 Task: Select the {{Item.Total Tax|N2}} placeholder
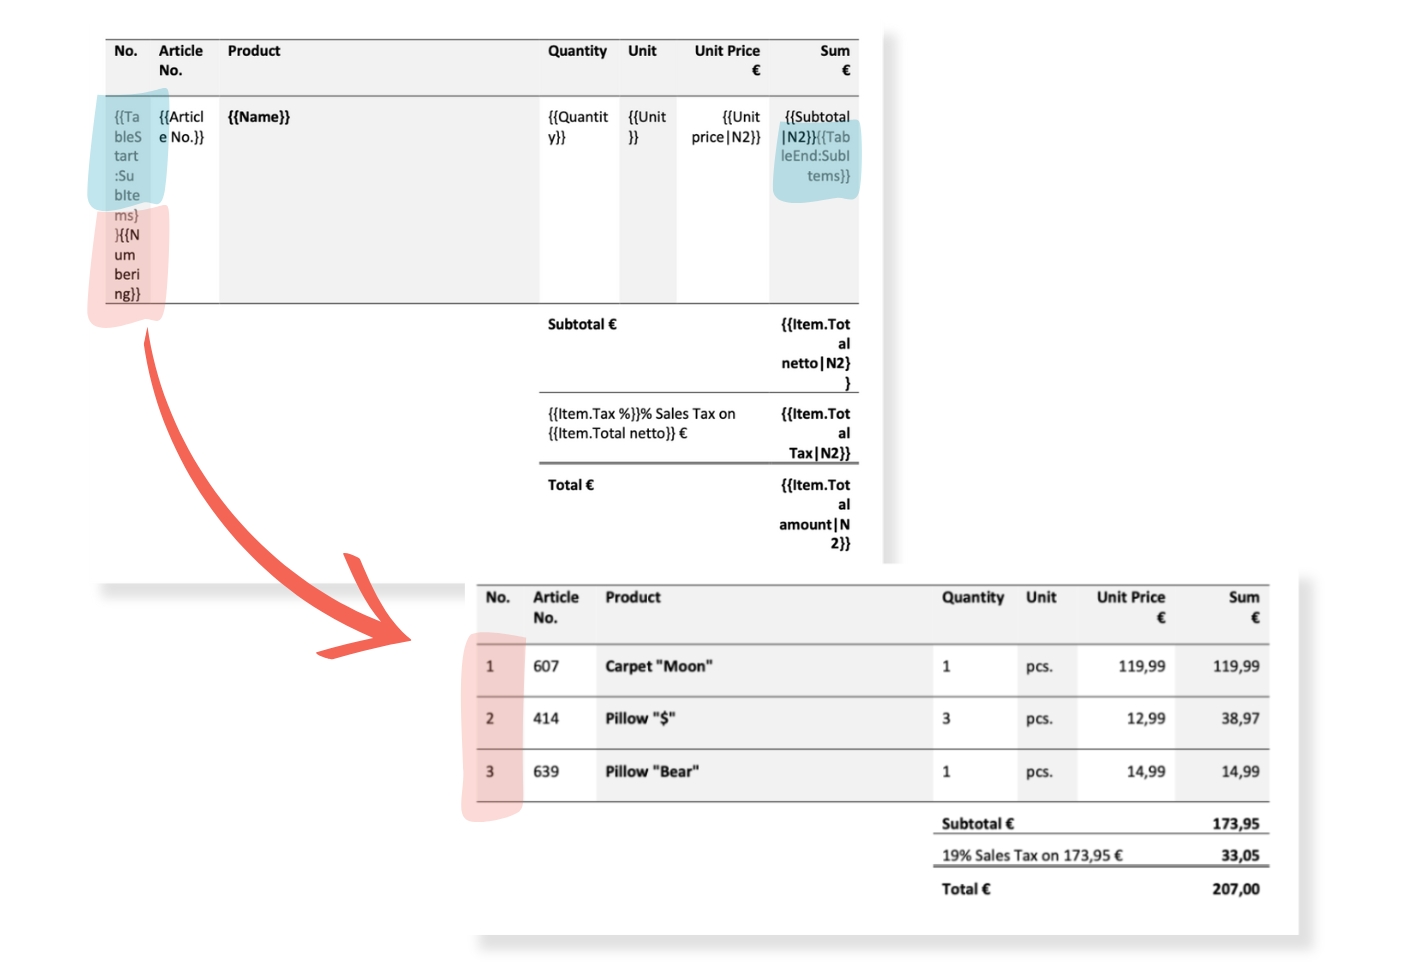click(817, 433)
